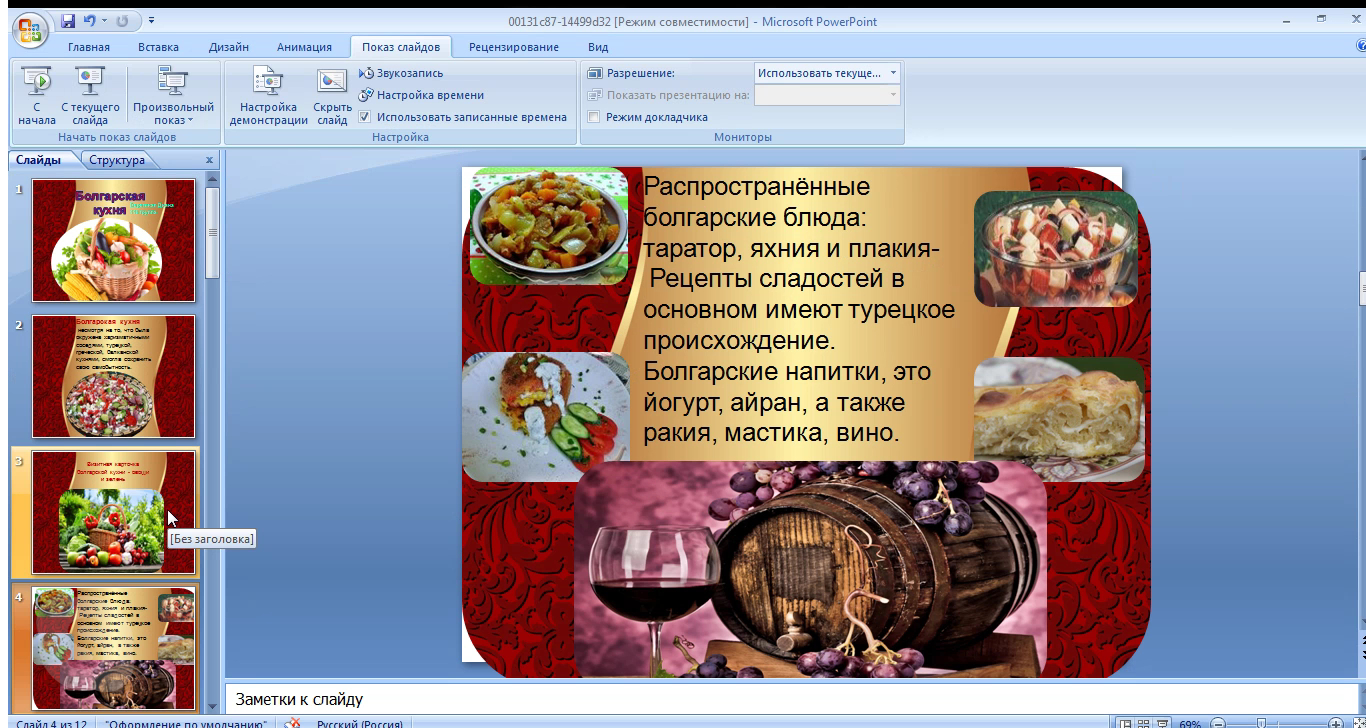The image size is (1366, 728).
Task: Select slide 2 thumbnail in slides pane
Action: click(113, 376)
